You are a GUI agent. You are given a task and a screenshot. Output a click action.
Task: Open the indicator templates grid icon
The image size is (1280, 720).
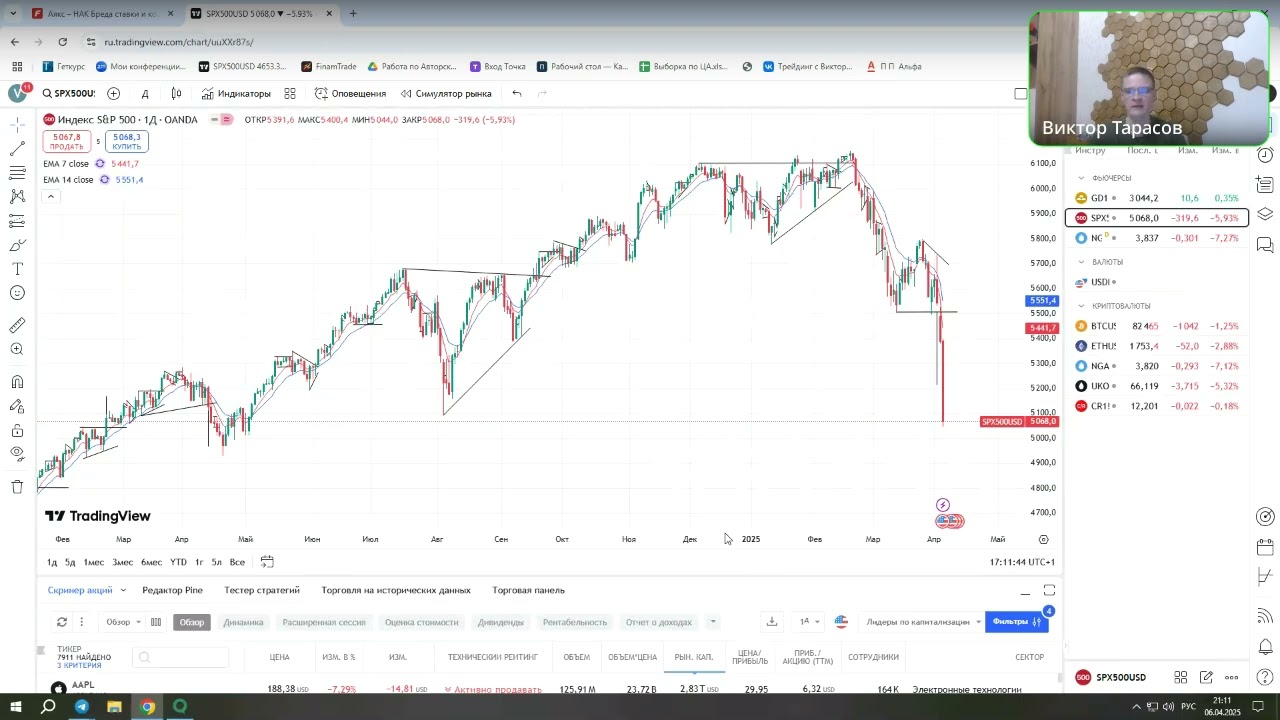[290, 93]
